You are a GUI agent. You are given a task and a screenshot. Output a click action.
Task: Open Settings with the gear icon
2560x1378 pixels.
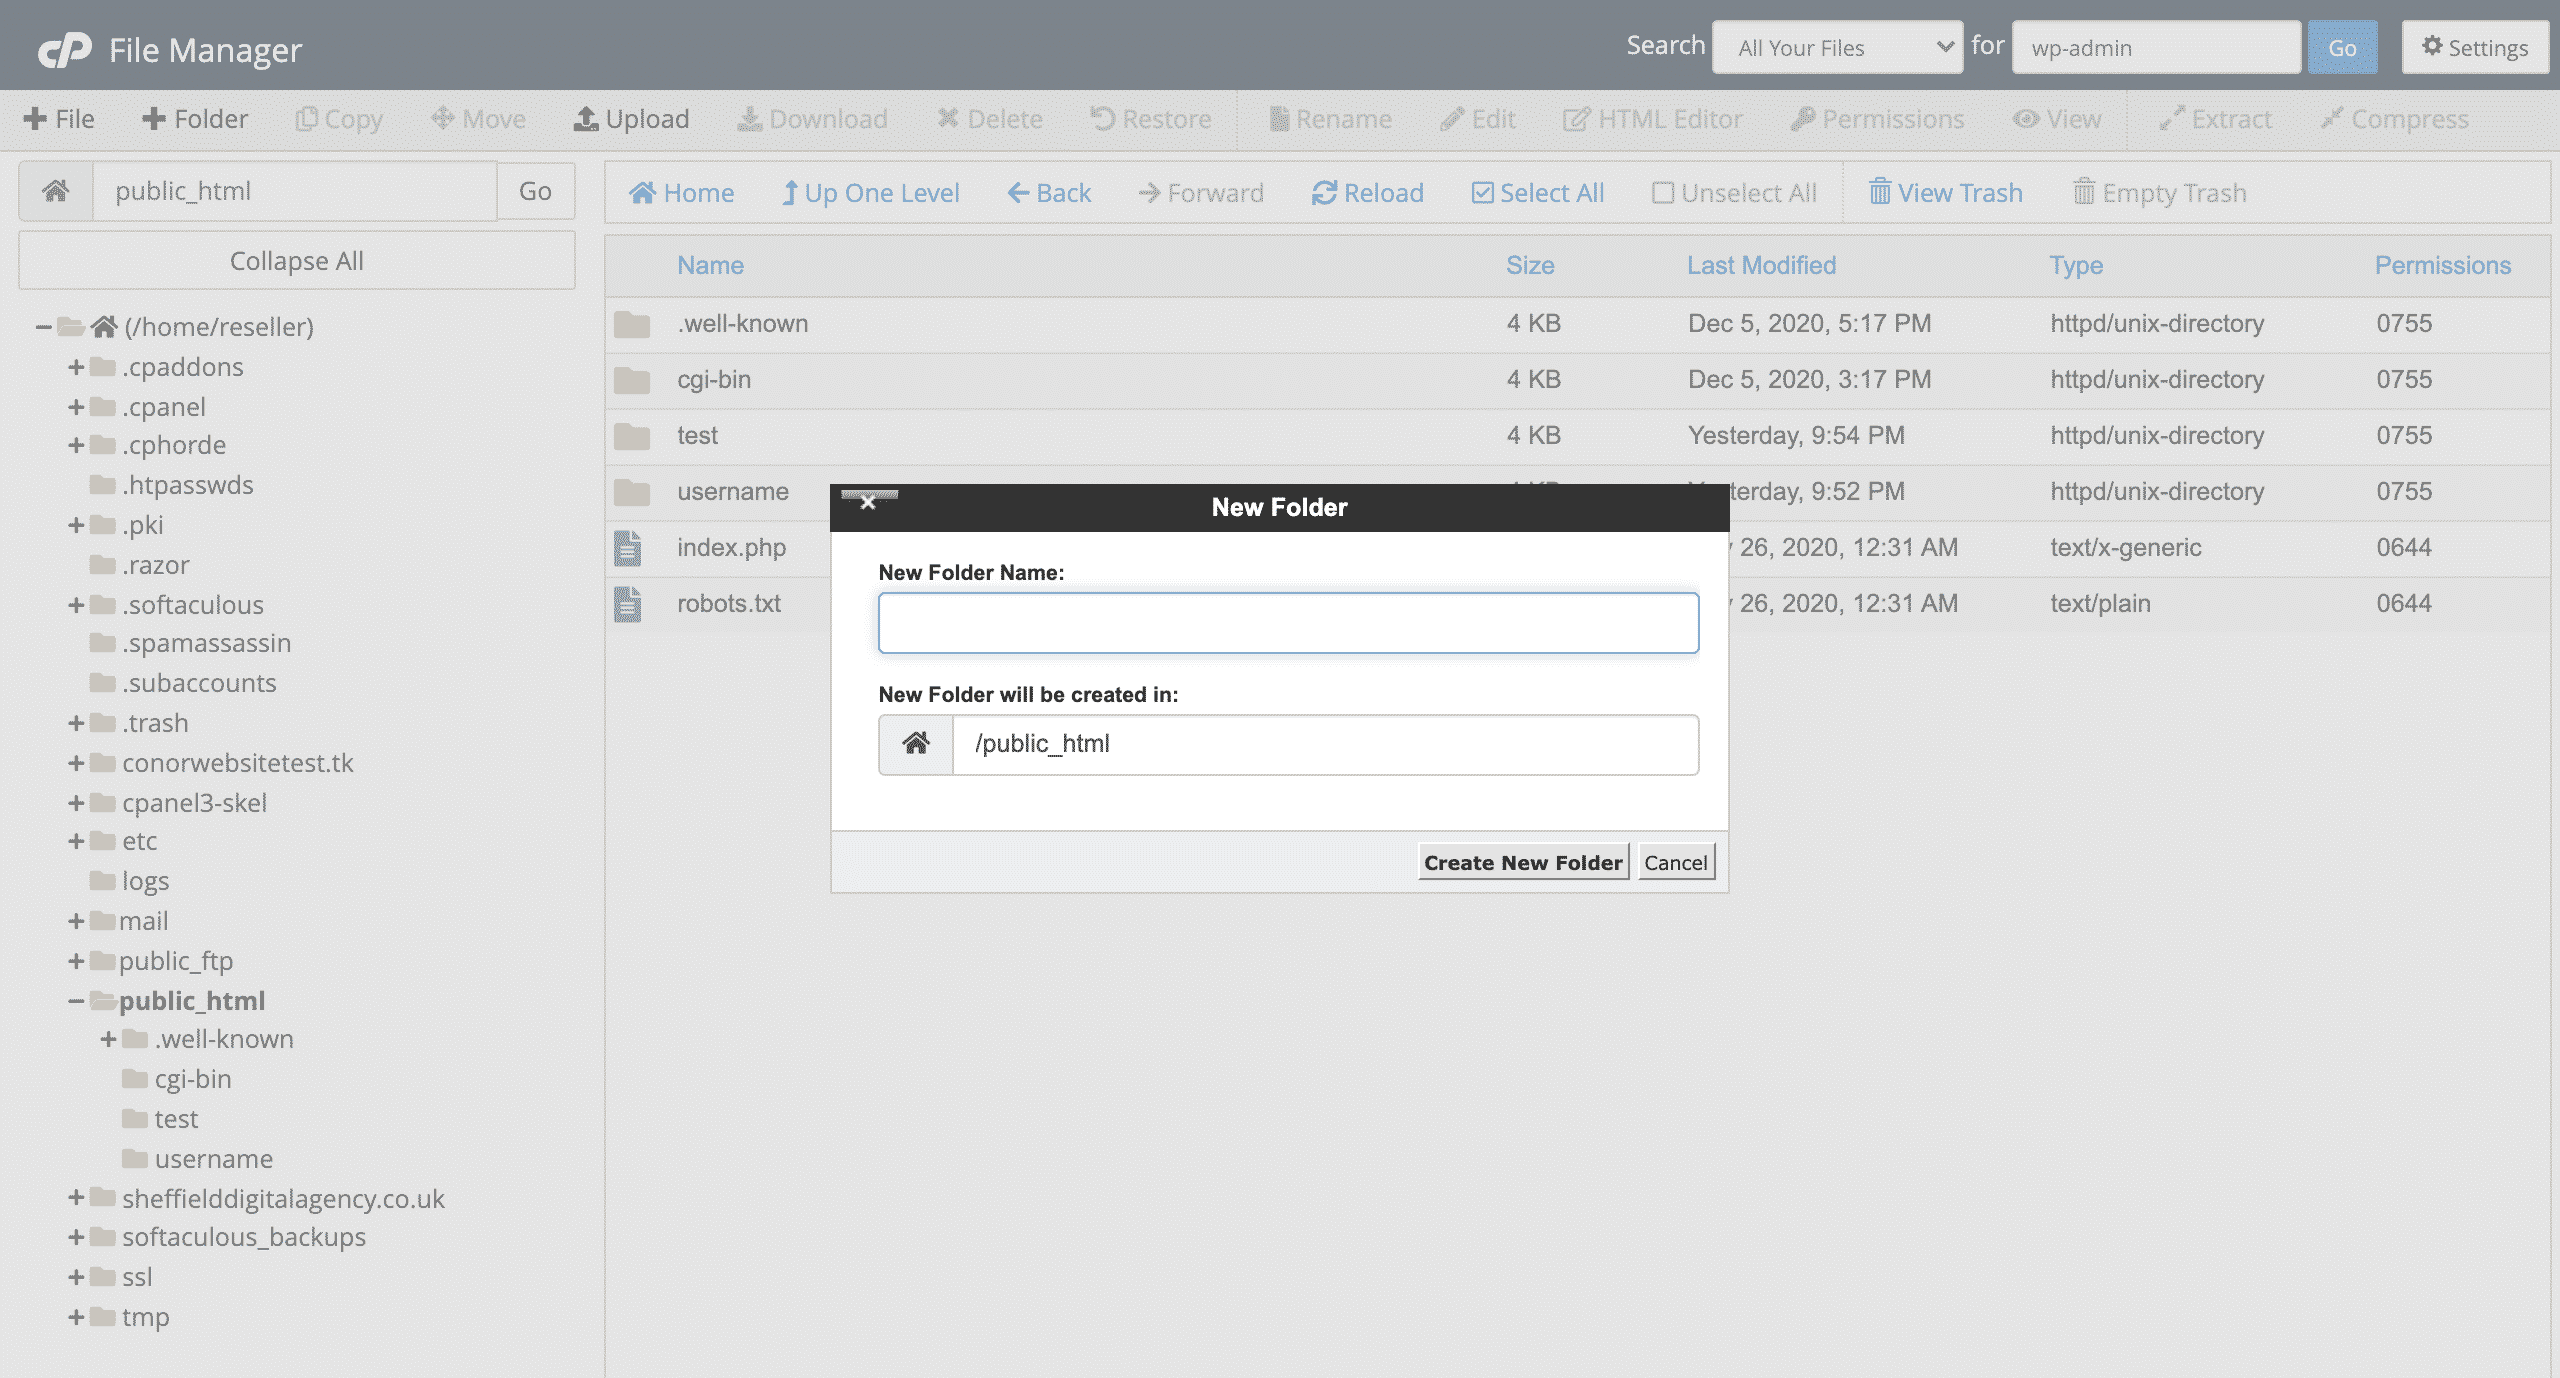2475,47
